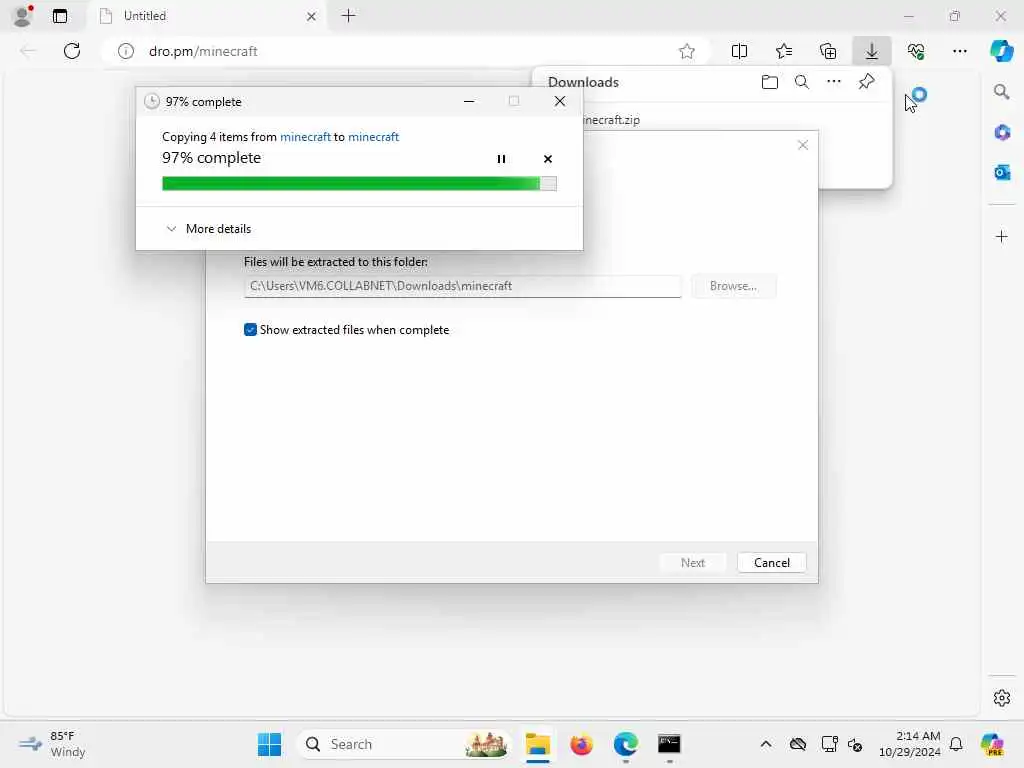Viewport: 1024px width, 768px height.
Task: Open the Collections icon
Action: pyautogui.click(x=828, y=51)
